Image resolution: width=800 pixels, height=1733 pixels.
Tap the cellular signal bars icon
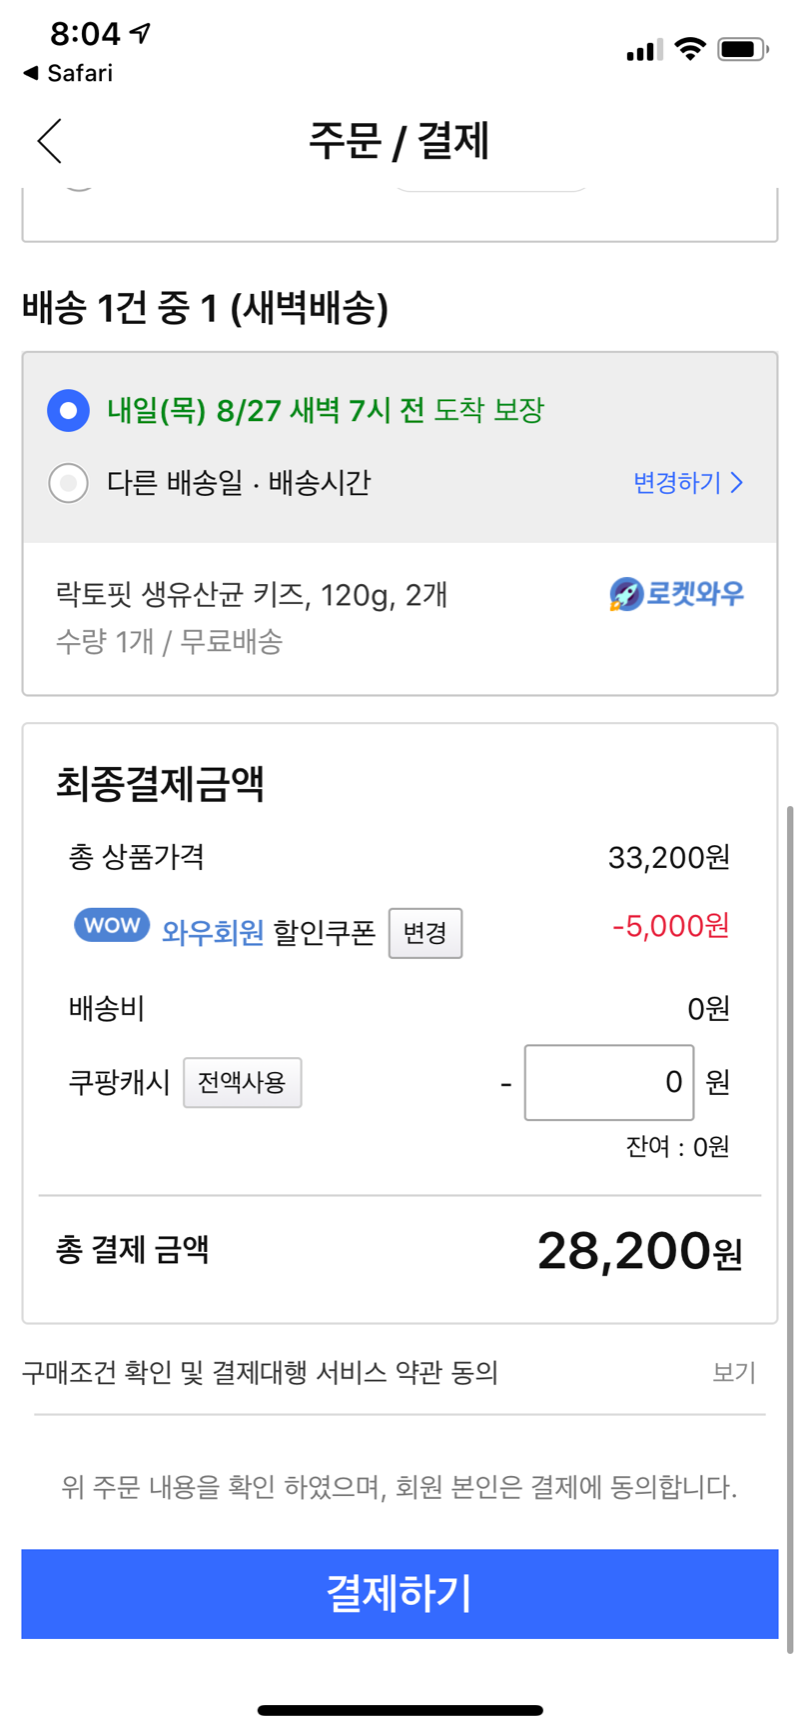644,50
